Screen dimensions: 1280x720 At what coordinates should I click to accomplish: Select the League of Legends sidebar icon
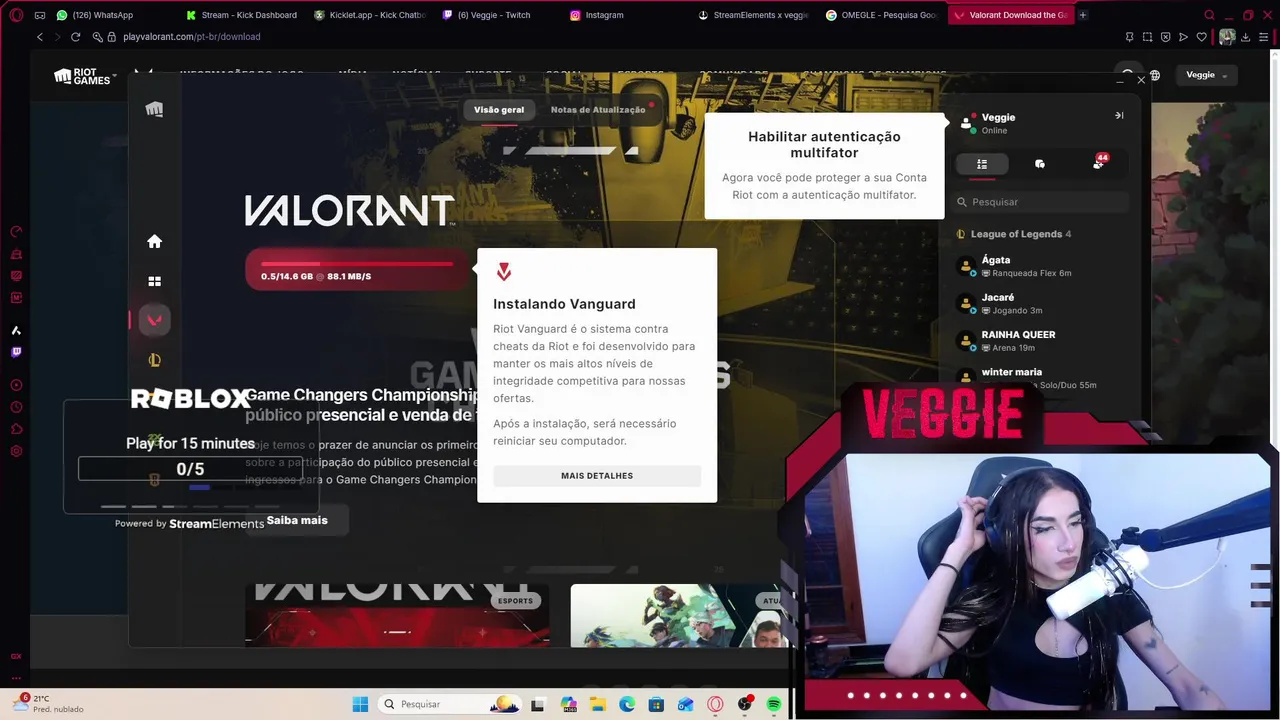(154, 360)
